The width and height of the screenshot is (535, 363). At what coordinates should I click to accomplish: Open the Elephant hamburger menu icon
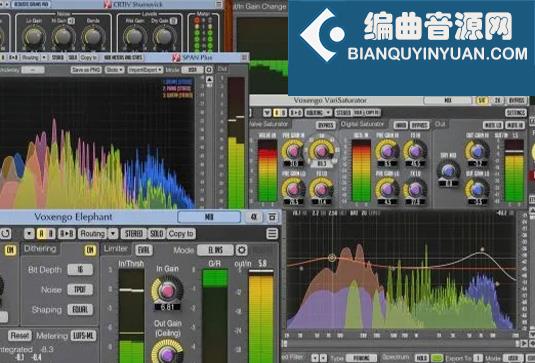pyautogui.click(x=272, y=234)
